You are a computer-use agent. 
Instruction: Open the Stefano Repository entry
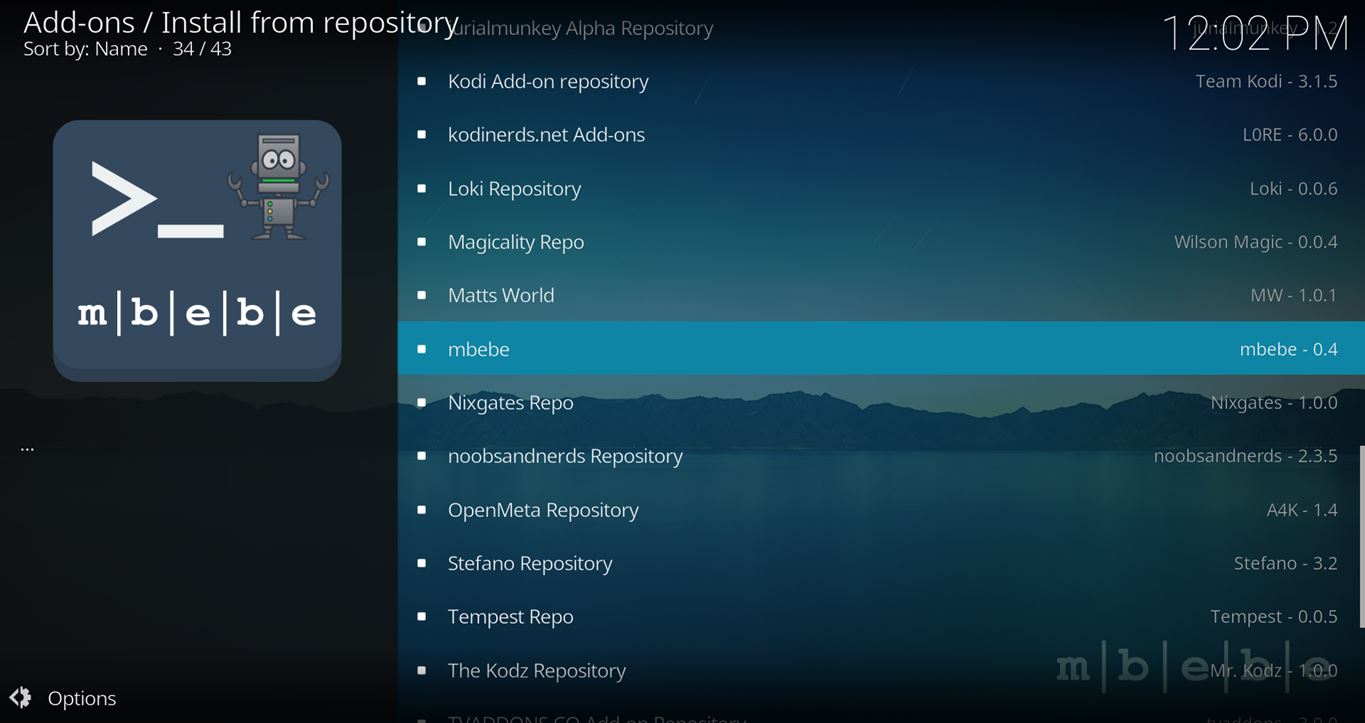(x=530, y=564)
